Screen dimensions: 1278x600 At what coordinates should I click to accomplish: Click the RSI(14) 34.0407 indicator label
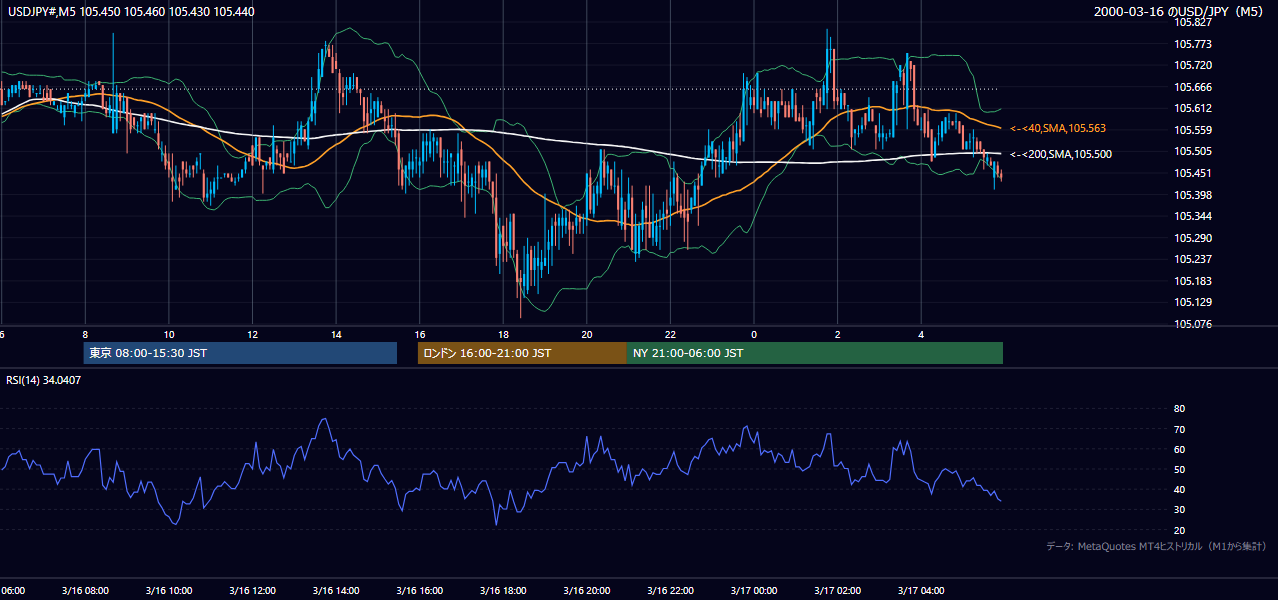[44, 380]
